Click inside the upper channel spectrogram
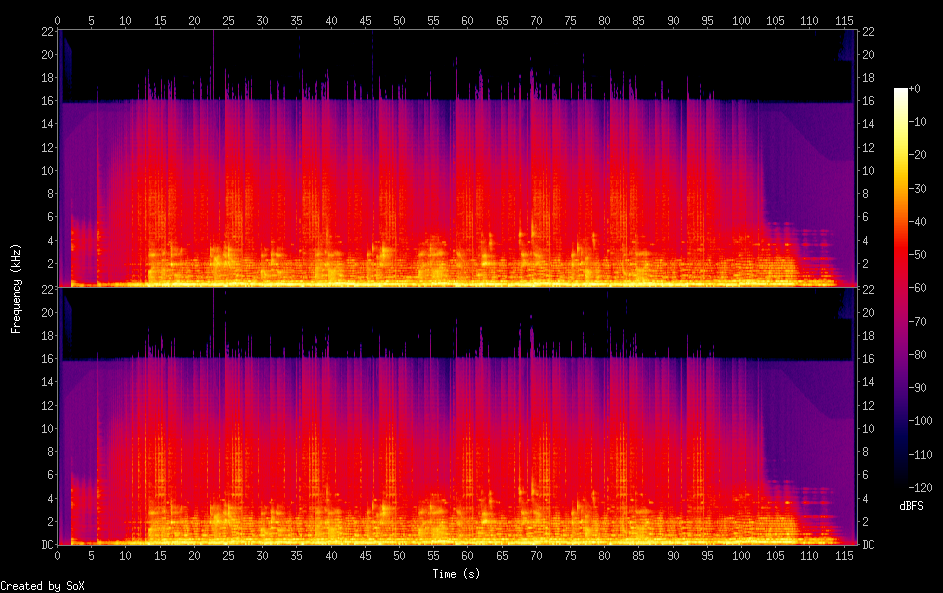943x593 pixels. (456, 158)
